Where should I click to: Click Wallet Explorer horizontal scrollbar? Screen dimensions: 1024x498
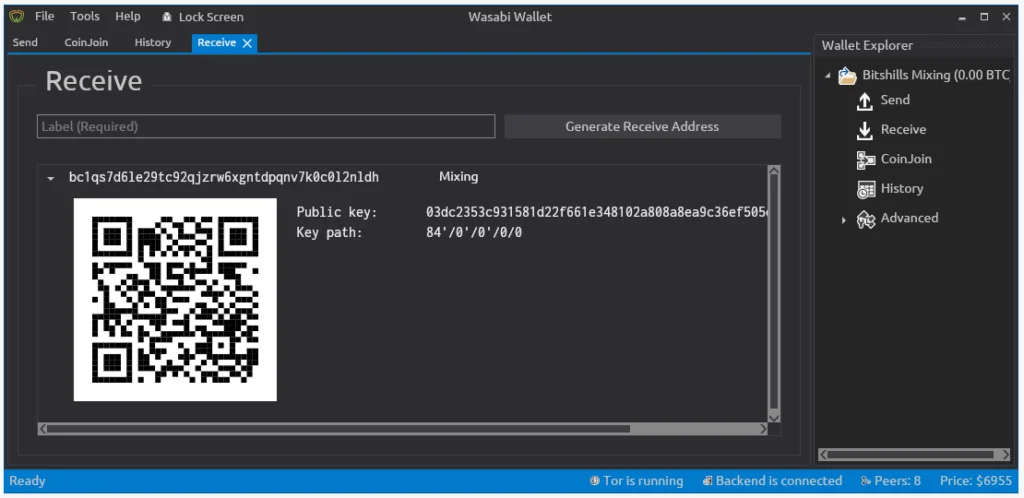click(916, 454)
